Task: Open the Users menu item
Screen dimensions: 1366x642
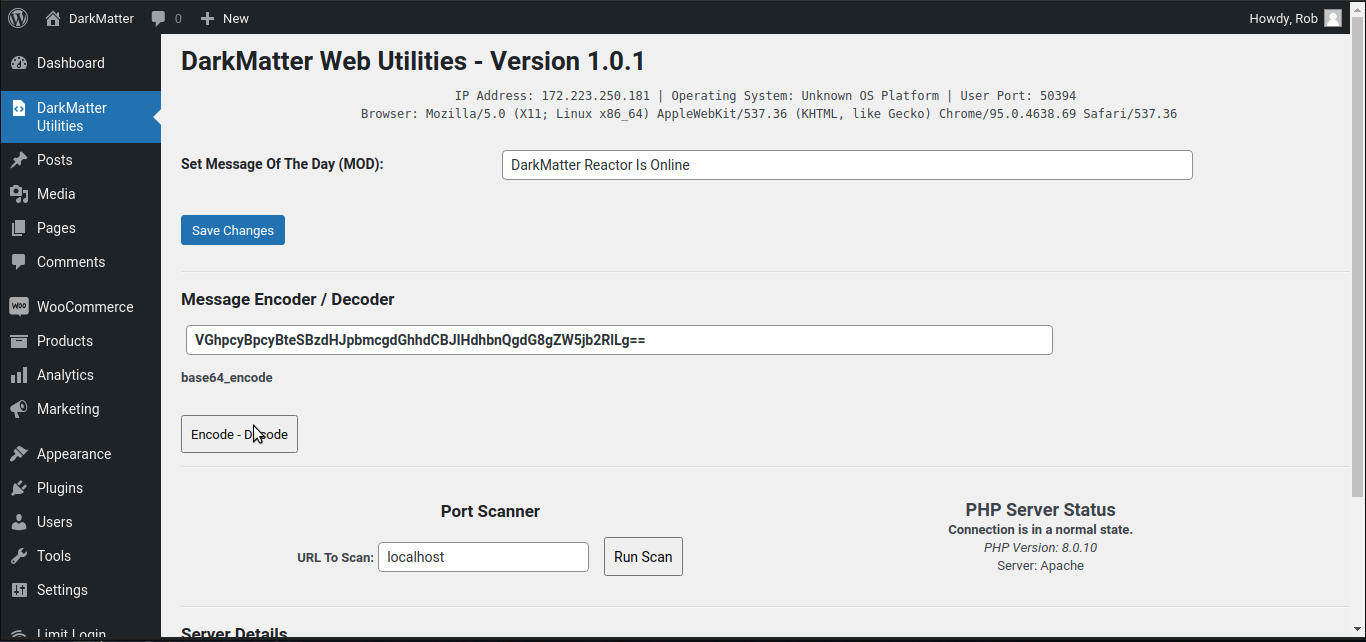Action: pyautogui.click(x=80, y=522)
